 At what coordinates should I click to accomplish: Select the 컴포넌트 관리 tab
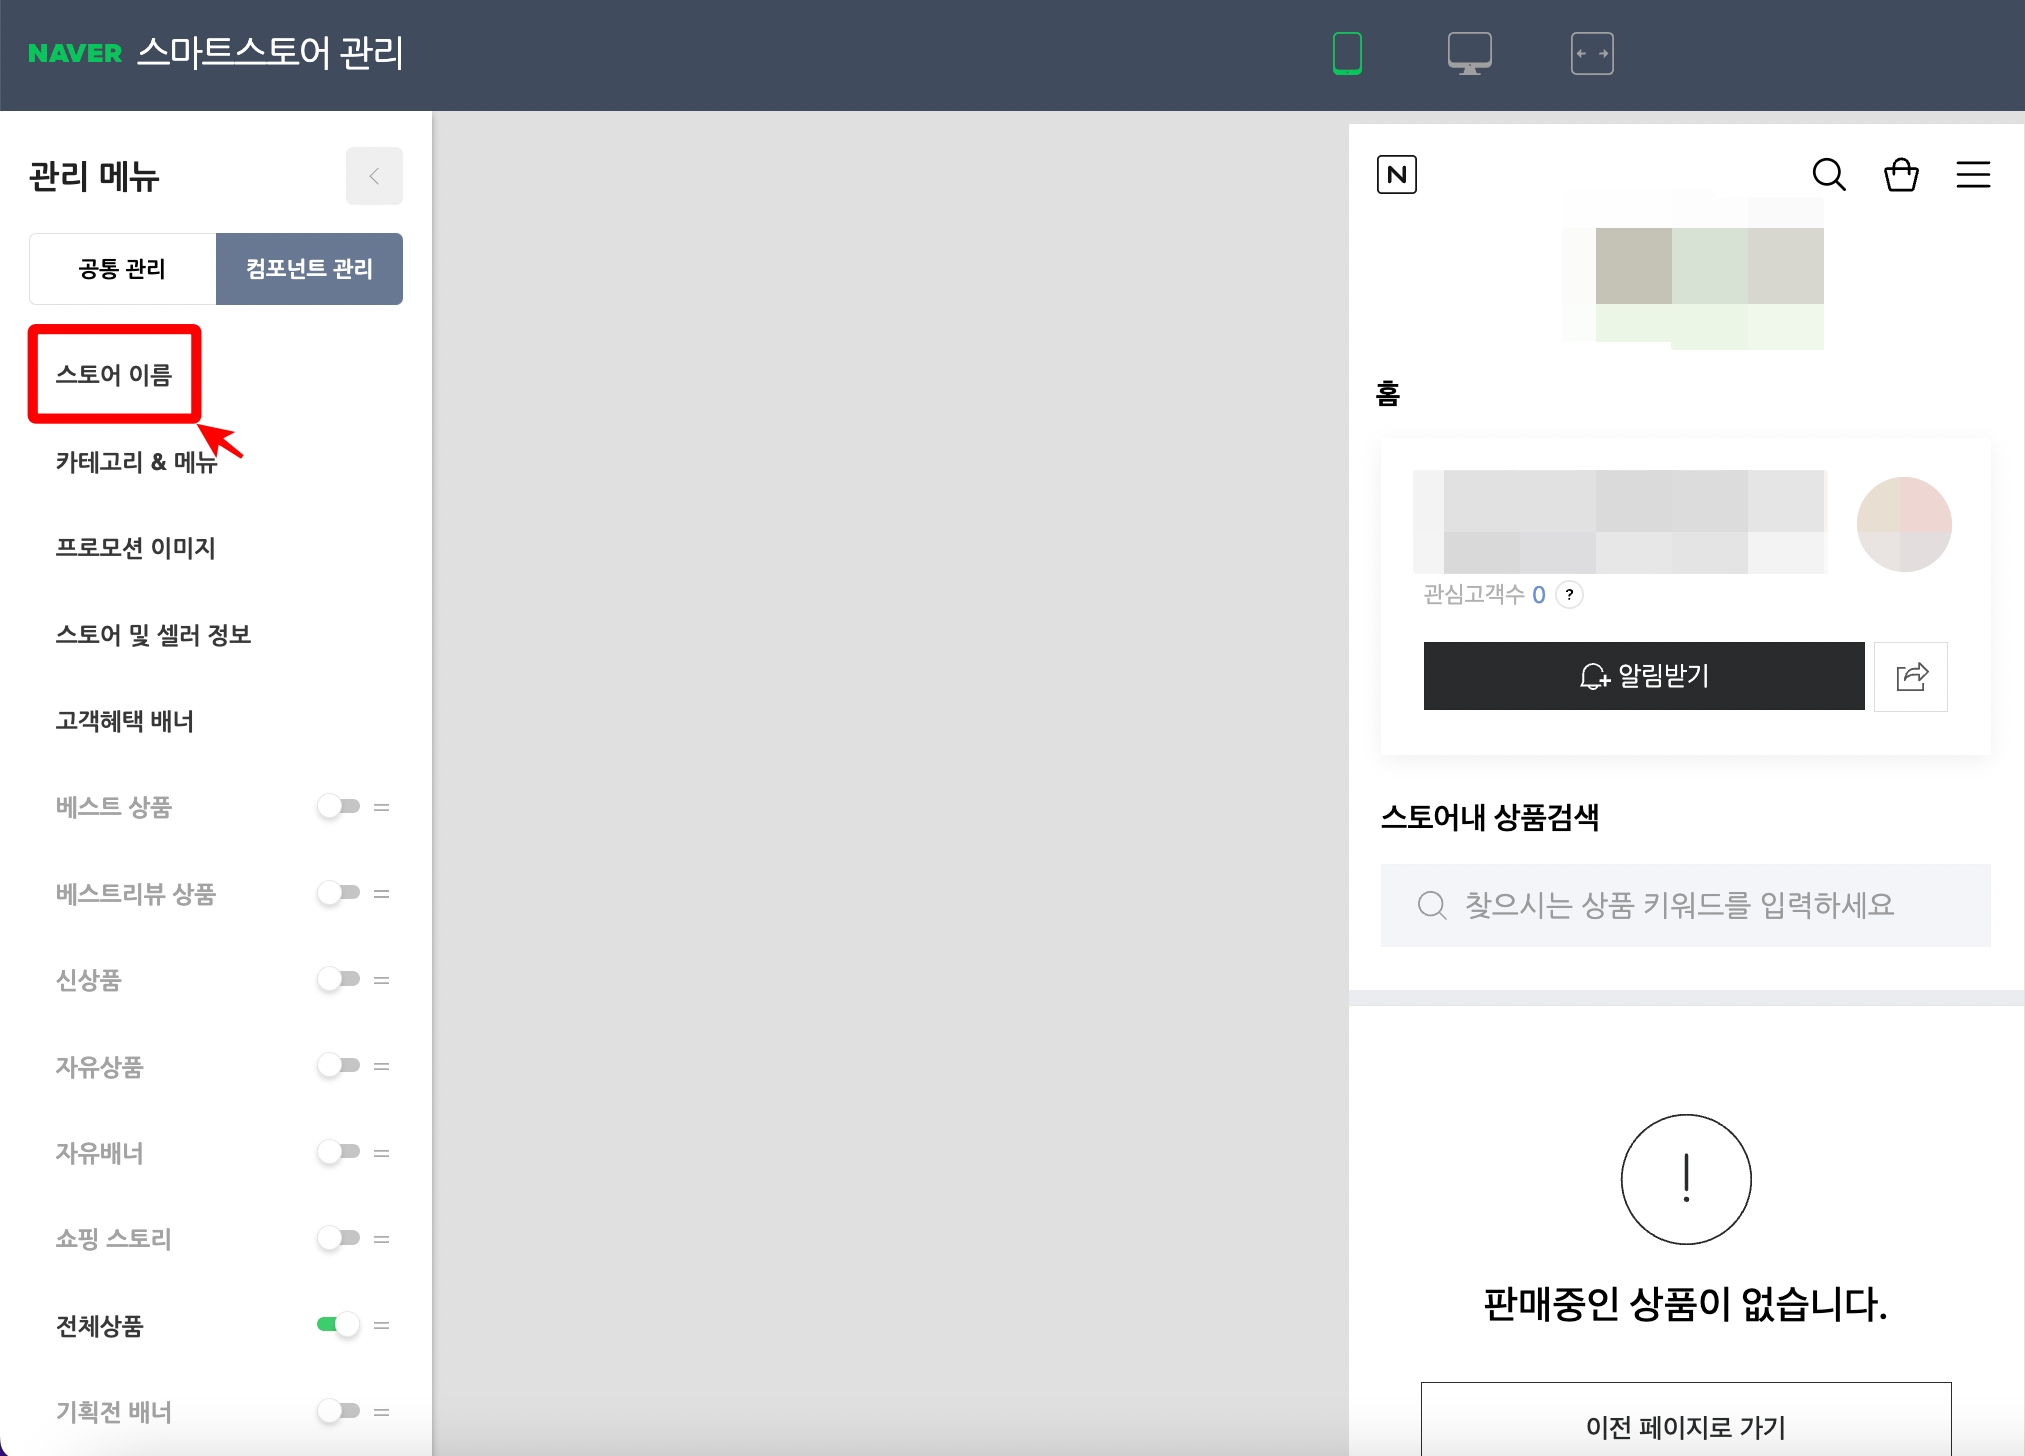coord(309,269)
